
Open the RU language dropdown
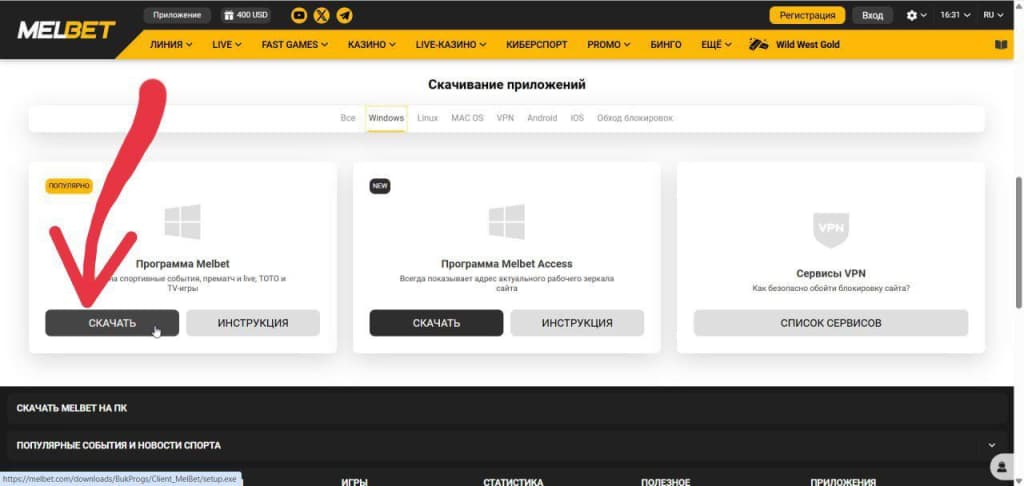tap(993, 15)
